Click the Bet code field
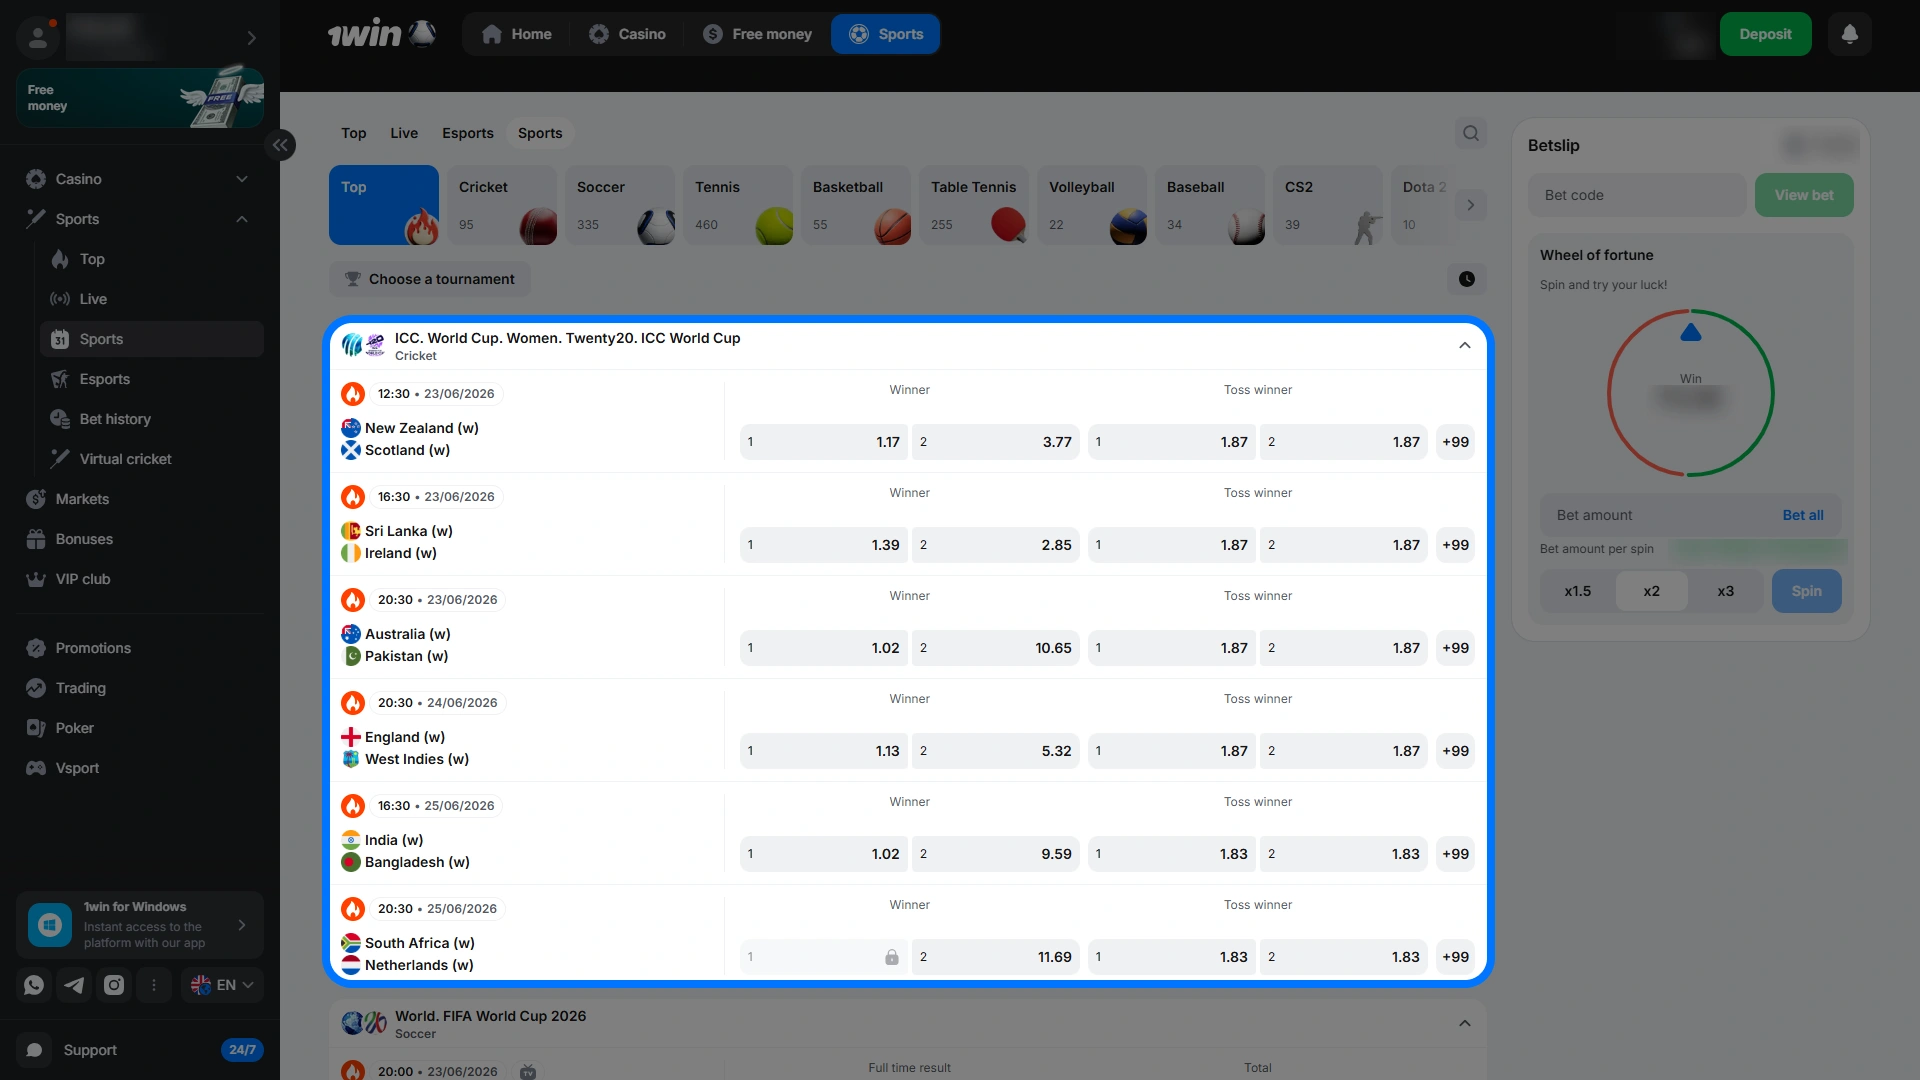Viewport: 1920px width, 1080px height. coord(1637,195)
